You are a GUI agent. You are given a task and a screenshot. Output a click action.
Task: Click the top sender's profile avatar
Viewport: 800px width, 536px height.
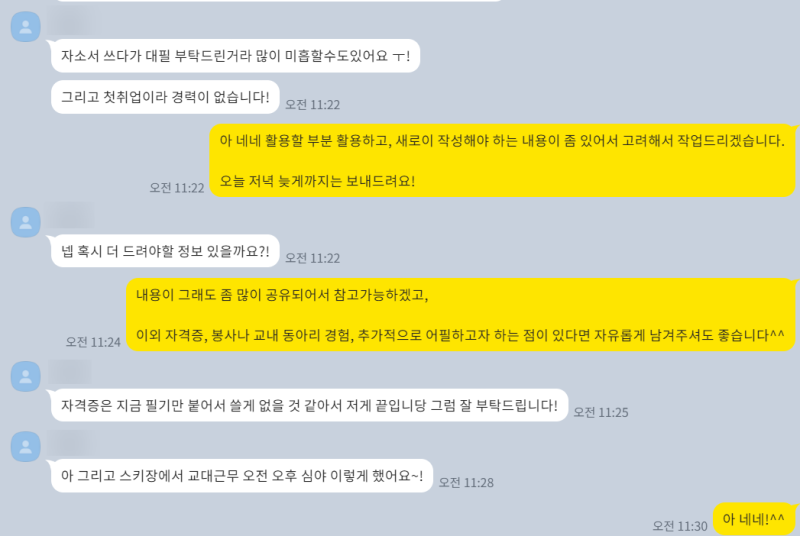point(26,27)
